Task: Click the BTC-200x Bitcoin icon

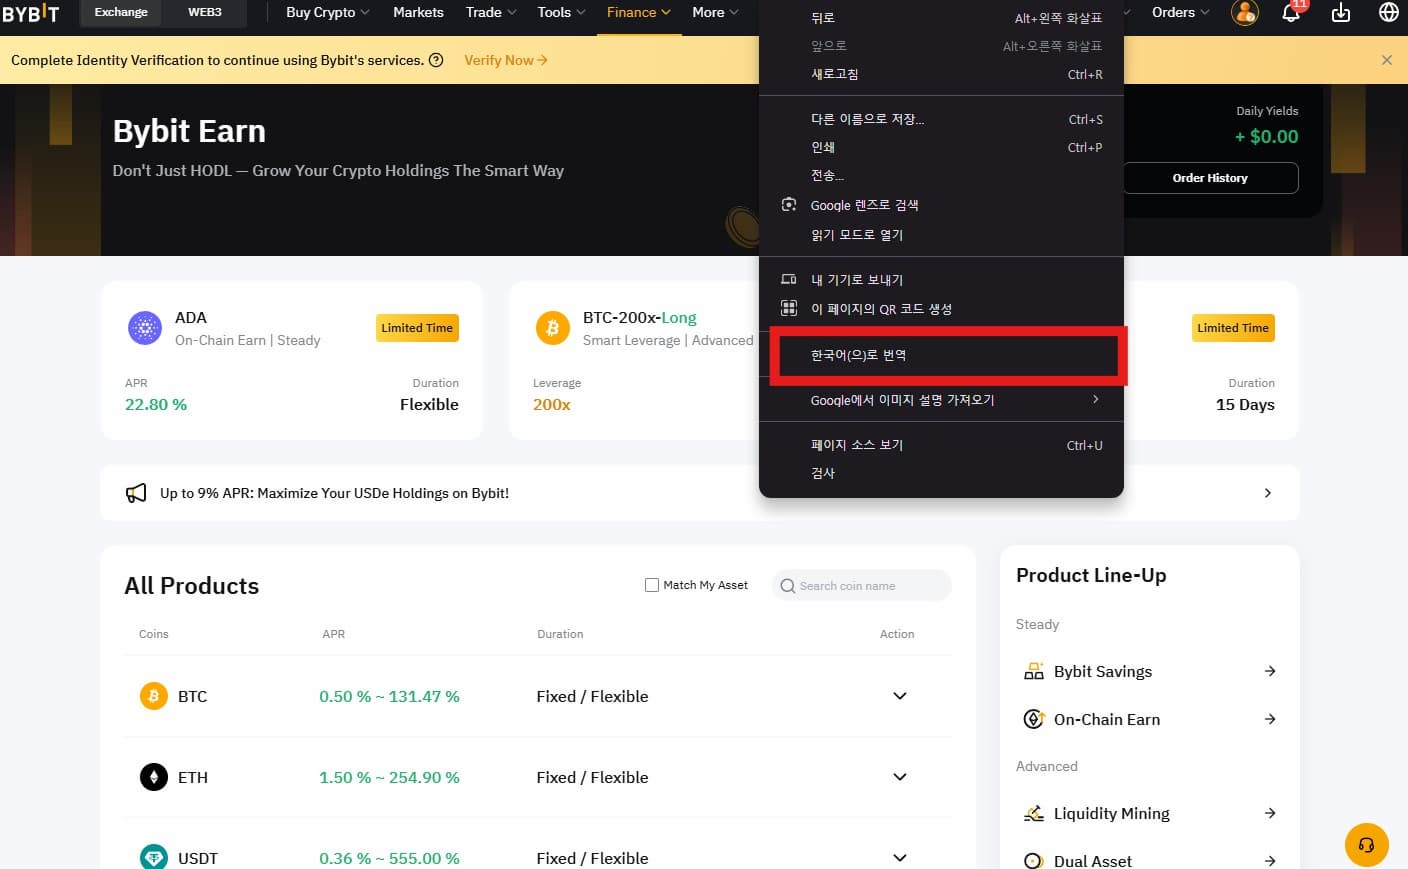Action: tap(552, 328)
